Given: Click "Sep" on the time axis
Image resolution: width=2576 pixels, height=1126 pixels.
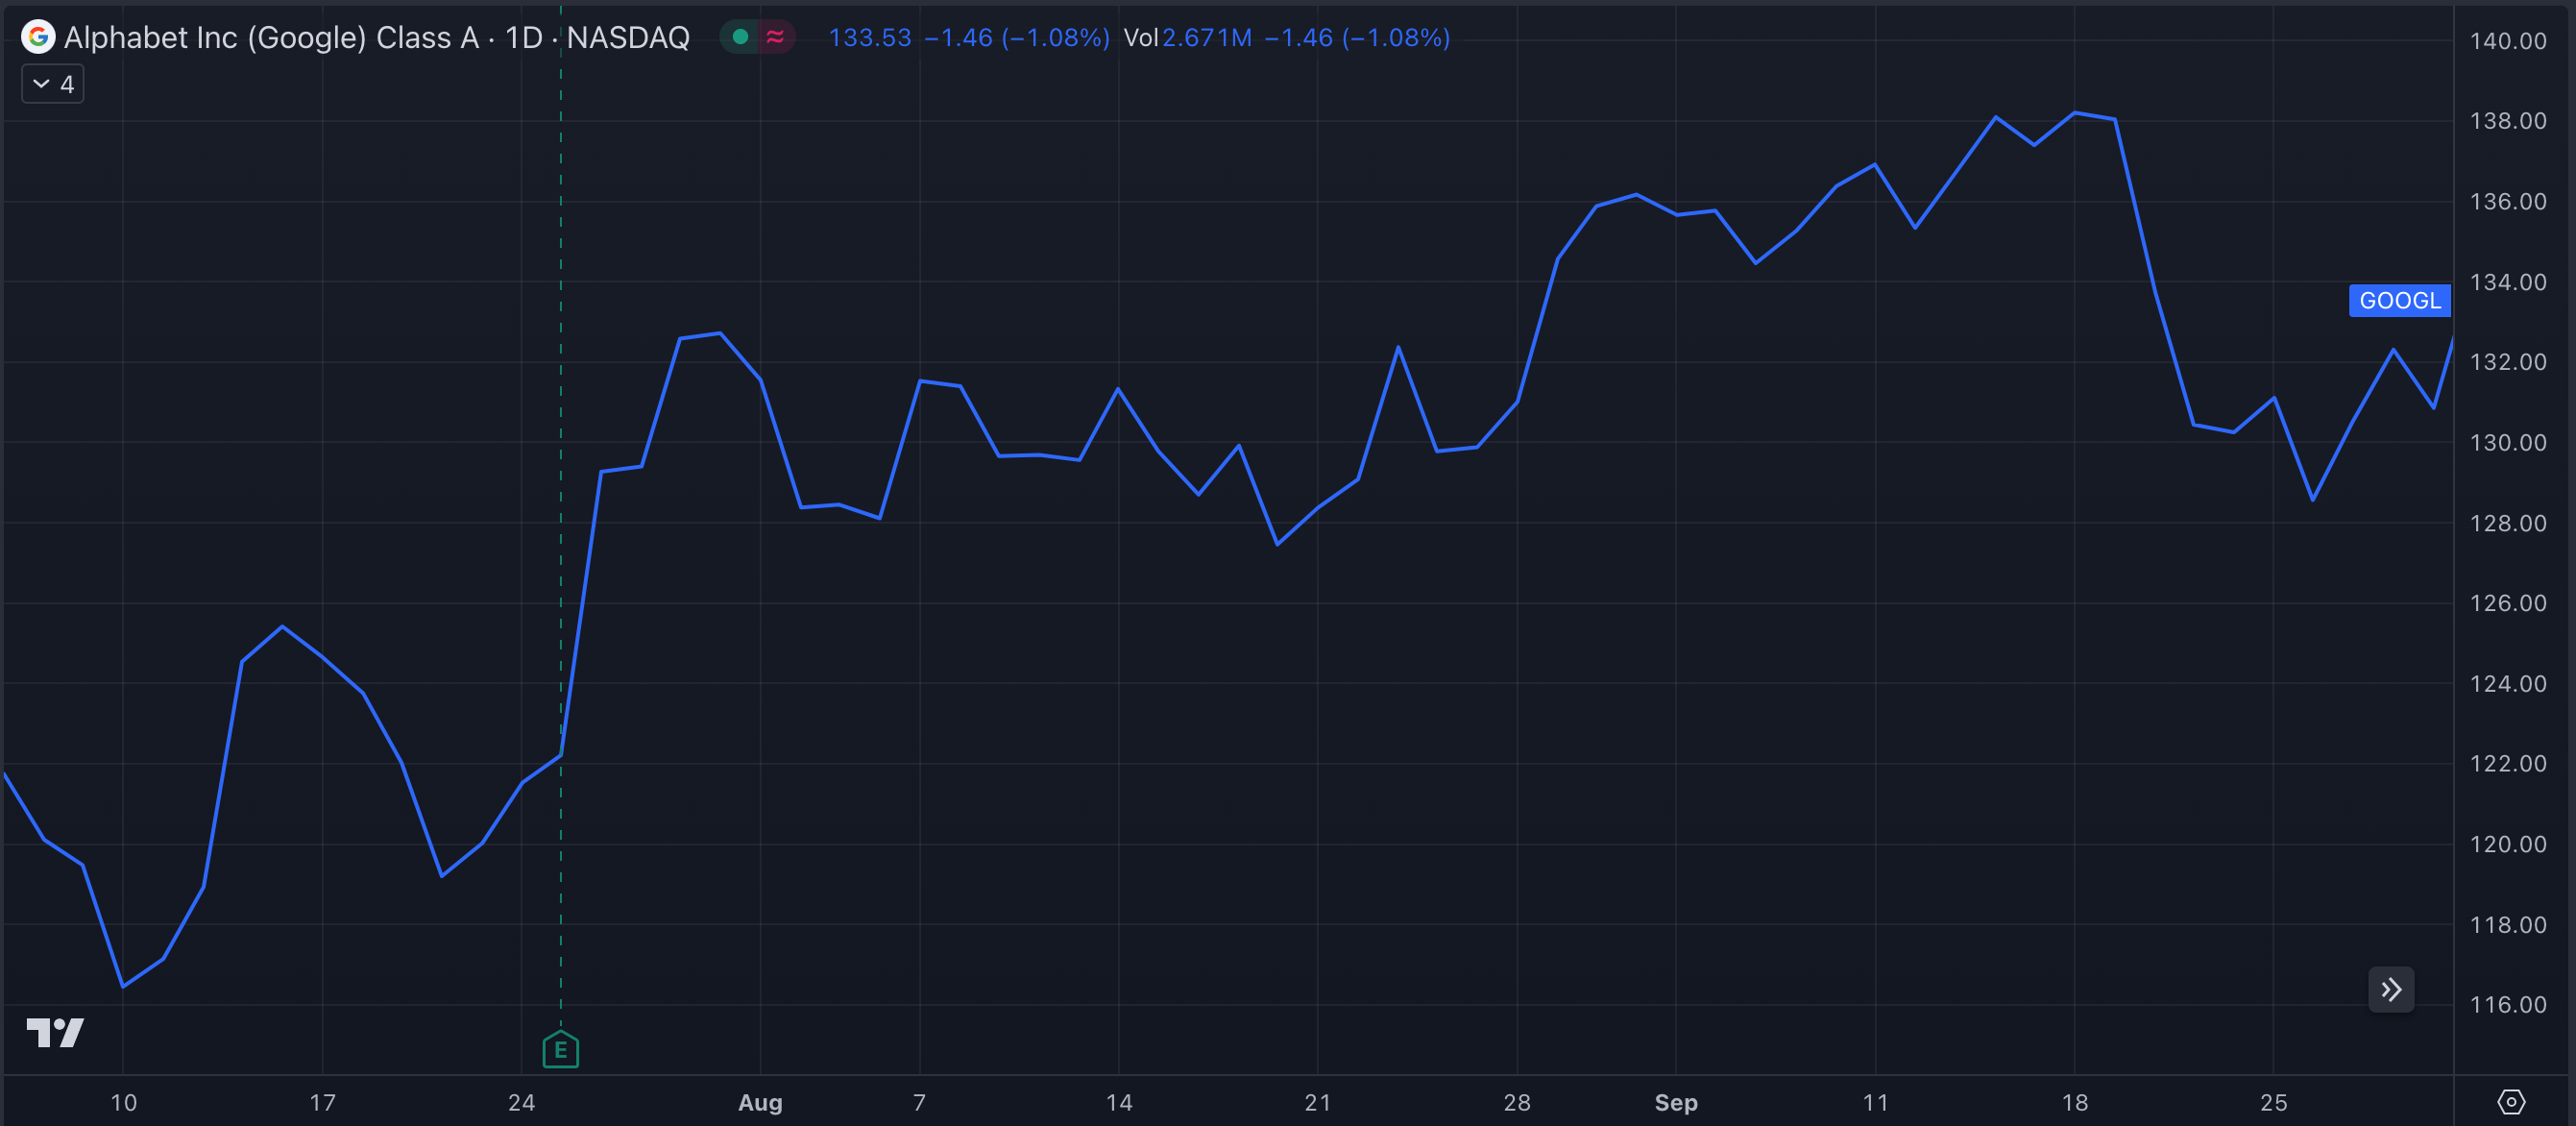Looking at the screenshot, I should point(1675,1103).
